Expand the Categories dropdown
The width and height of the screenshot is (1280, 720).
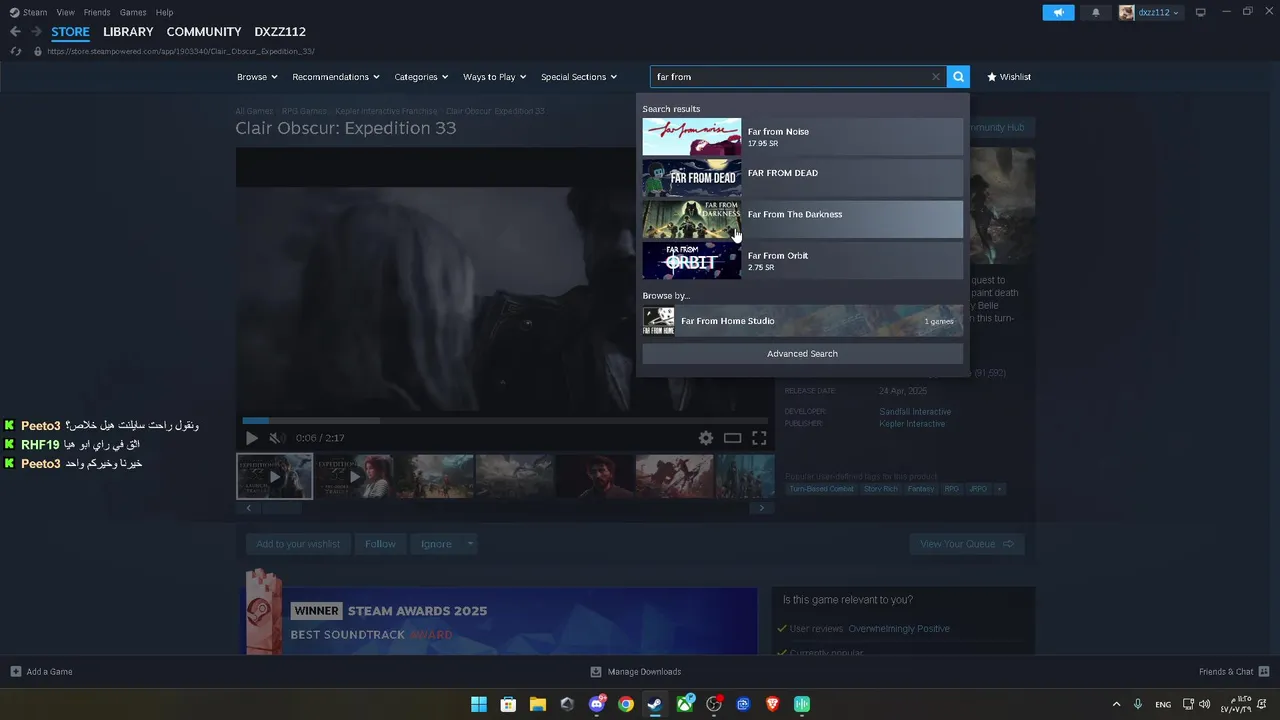point(421,77)
